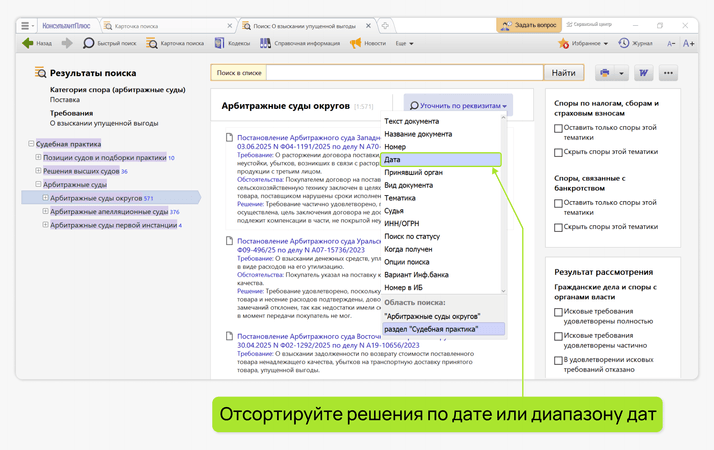Screen dimensions: 714x450
Task: Increase font size with A+ button
Action: [688, 44]
